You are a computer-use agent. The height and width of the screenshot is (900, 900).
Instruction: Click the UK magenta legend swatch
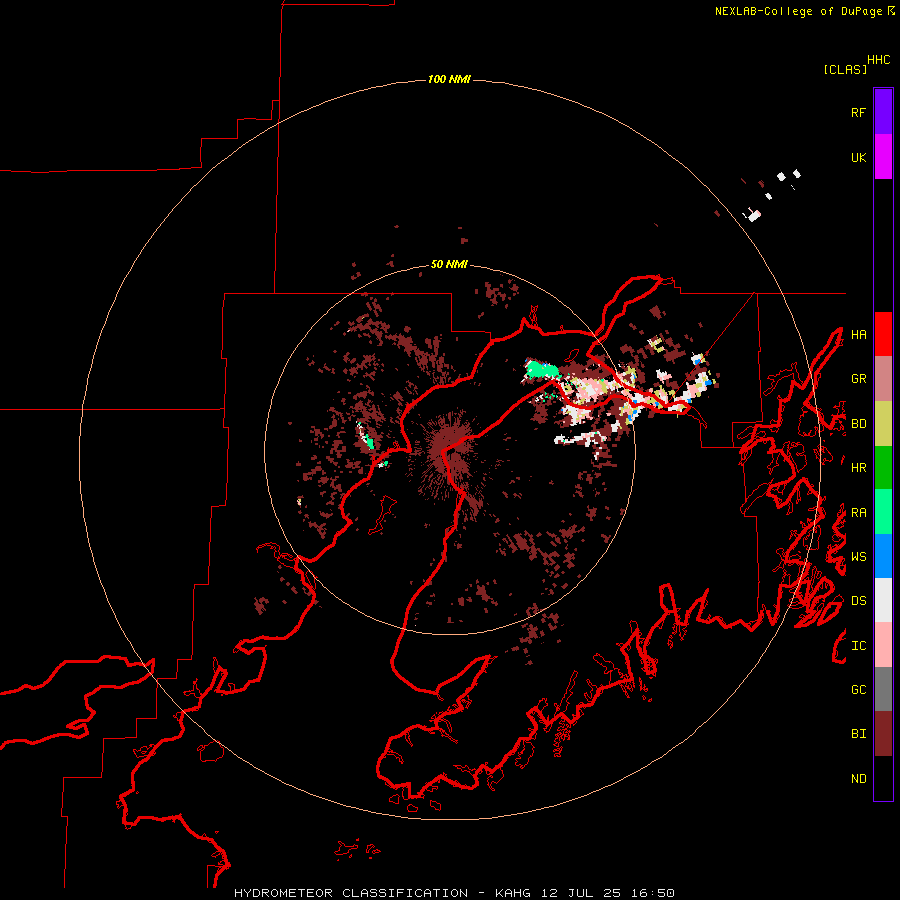(883, 157)
